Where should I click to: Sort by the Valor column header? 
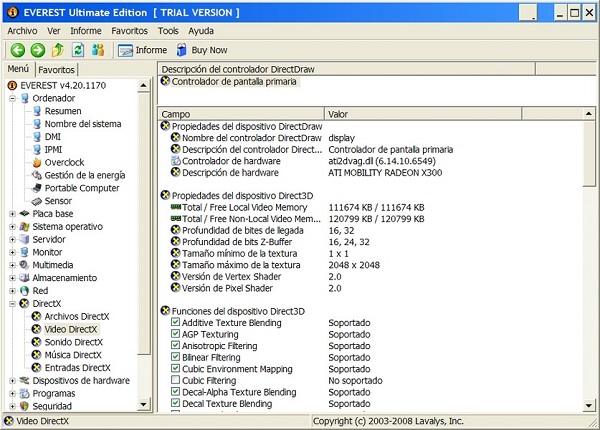point(423,114)
